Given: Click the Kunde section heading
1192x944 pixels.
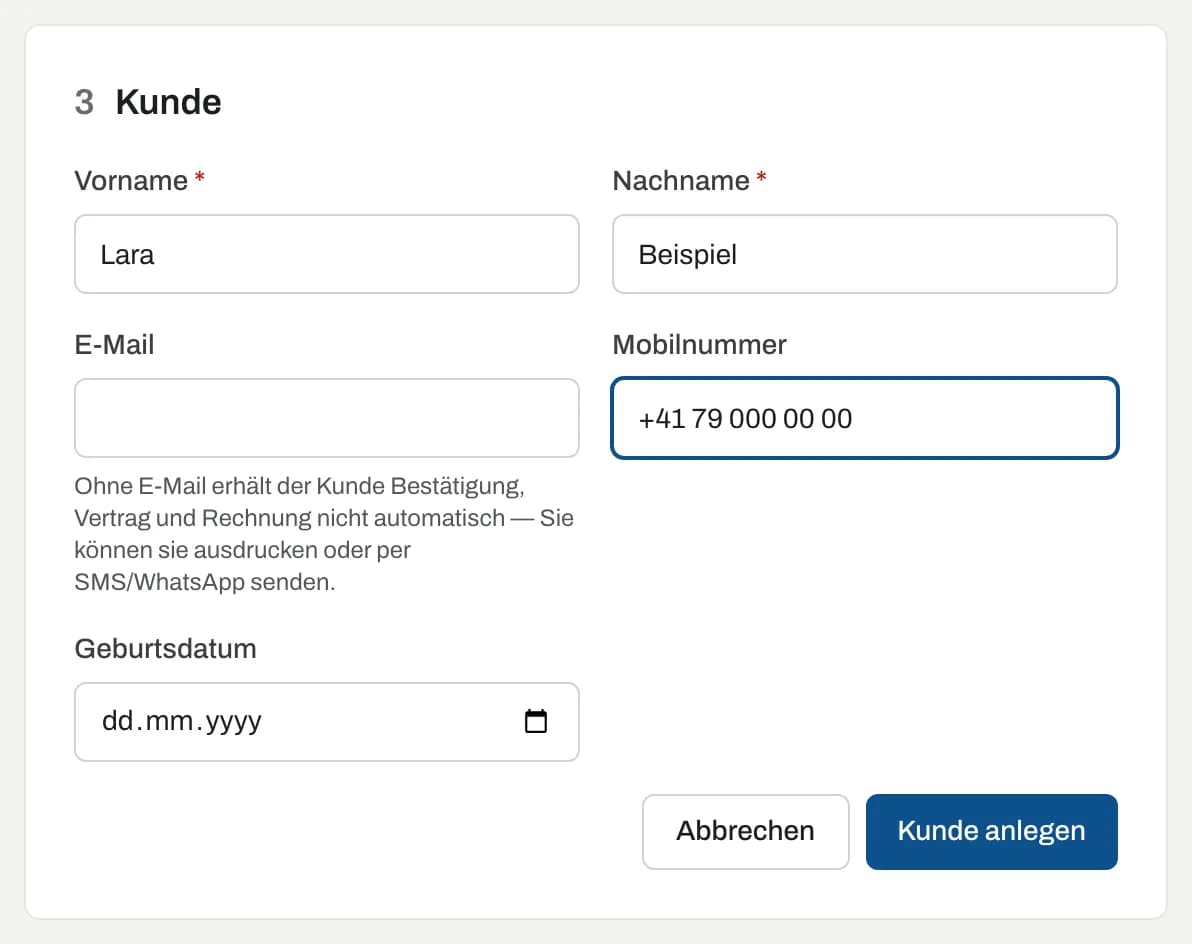Looking at the screenshot, I should click(168, 102).
